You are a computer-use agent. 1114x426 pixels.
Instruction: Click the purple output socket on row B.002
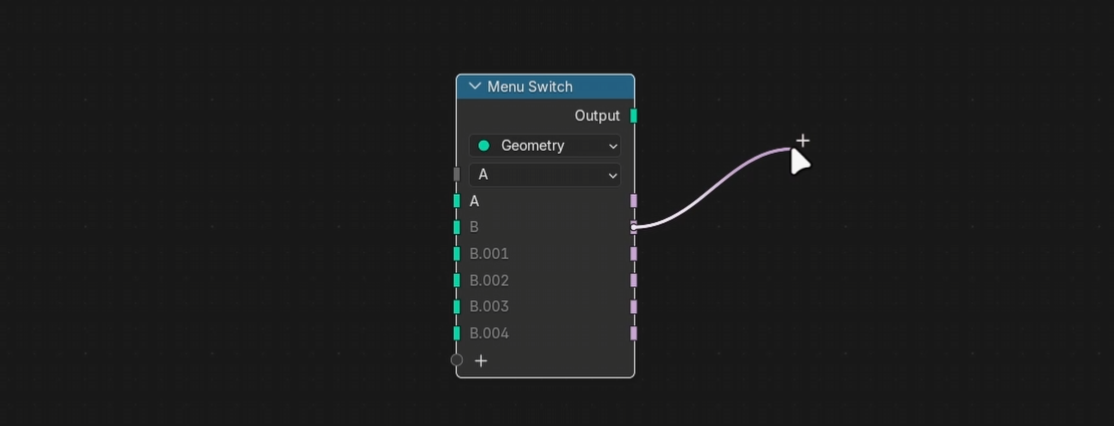point(634,280)
